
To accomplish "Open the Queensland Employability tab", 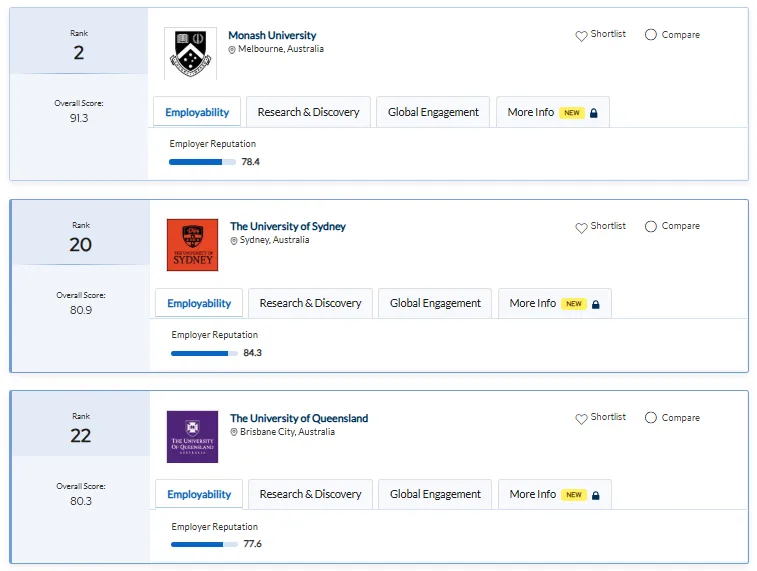I will pos(199,494).
